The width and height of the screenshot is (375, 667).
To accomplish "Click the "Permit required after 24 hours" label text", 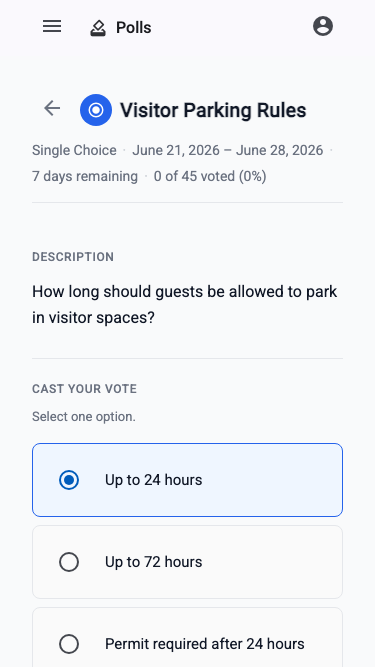I will pos(205,644).
